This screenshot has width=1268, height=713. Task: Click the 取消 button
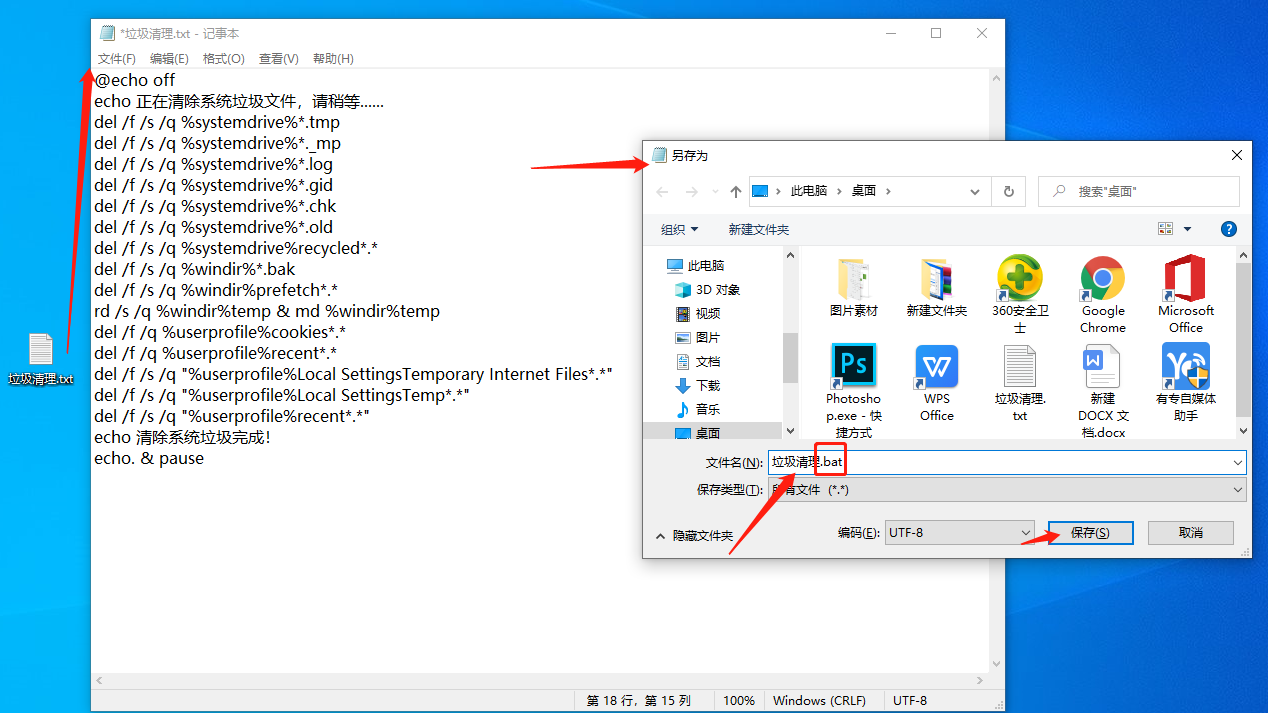[x=1190, y=533]
